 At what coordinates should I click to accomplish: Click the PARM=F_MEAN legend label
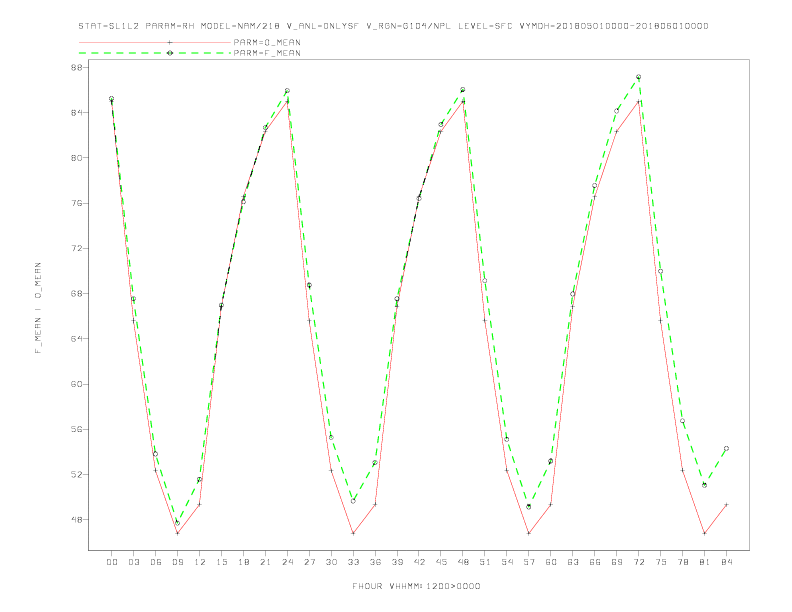tap(267, 53)
